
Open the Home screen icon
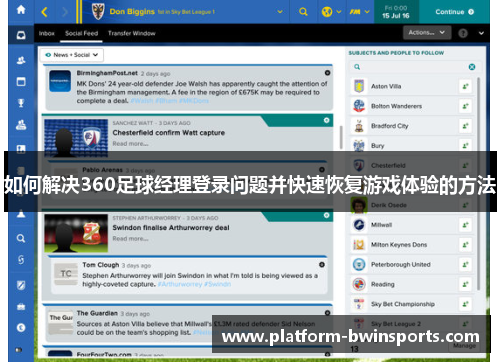point(21,10)
